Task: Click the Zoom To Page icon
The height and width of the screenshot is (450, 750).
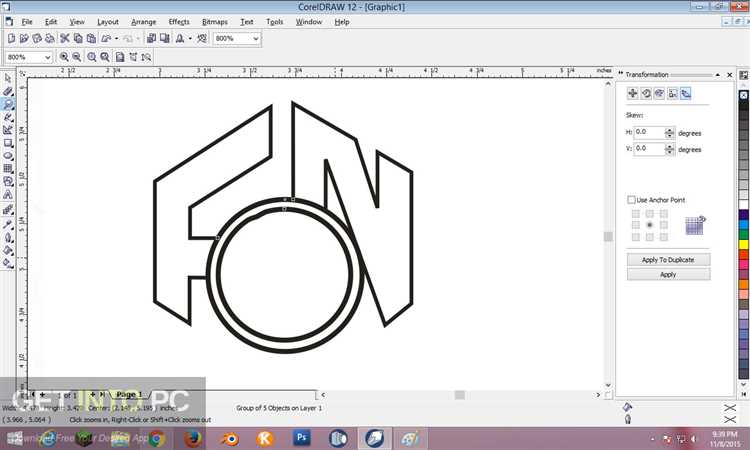Action: pos(120,57)
